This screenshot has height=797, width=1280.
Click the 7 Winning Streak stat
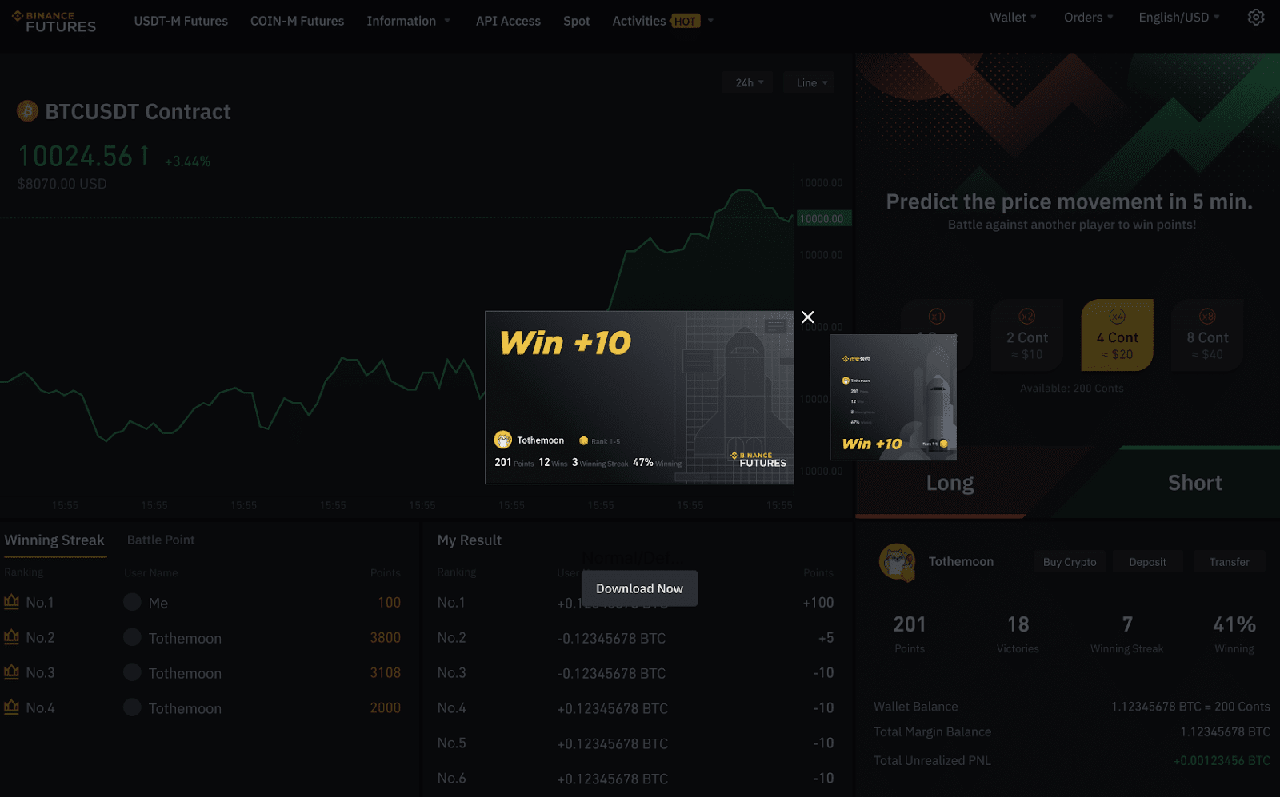pos(1127,633)
